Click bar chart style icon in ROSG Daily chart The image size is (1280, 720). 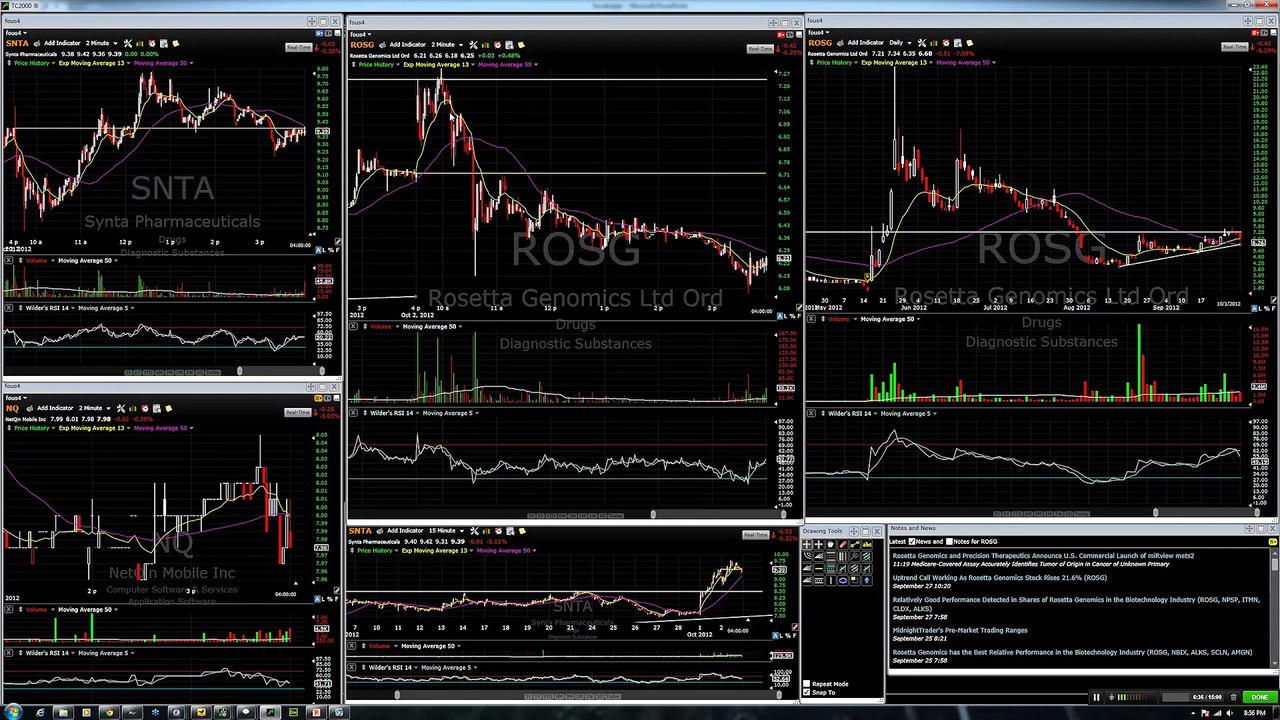coord(933,42)
